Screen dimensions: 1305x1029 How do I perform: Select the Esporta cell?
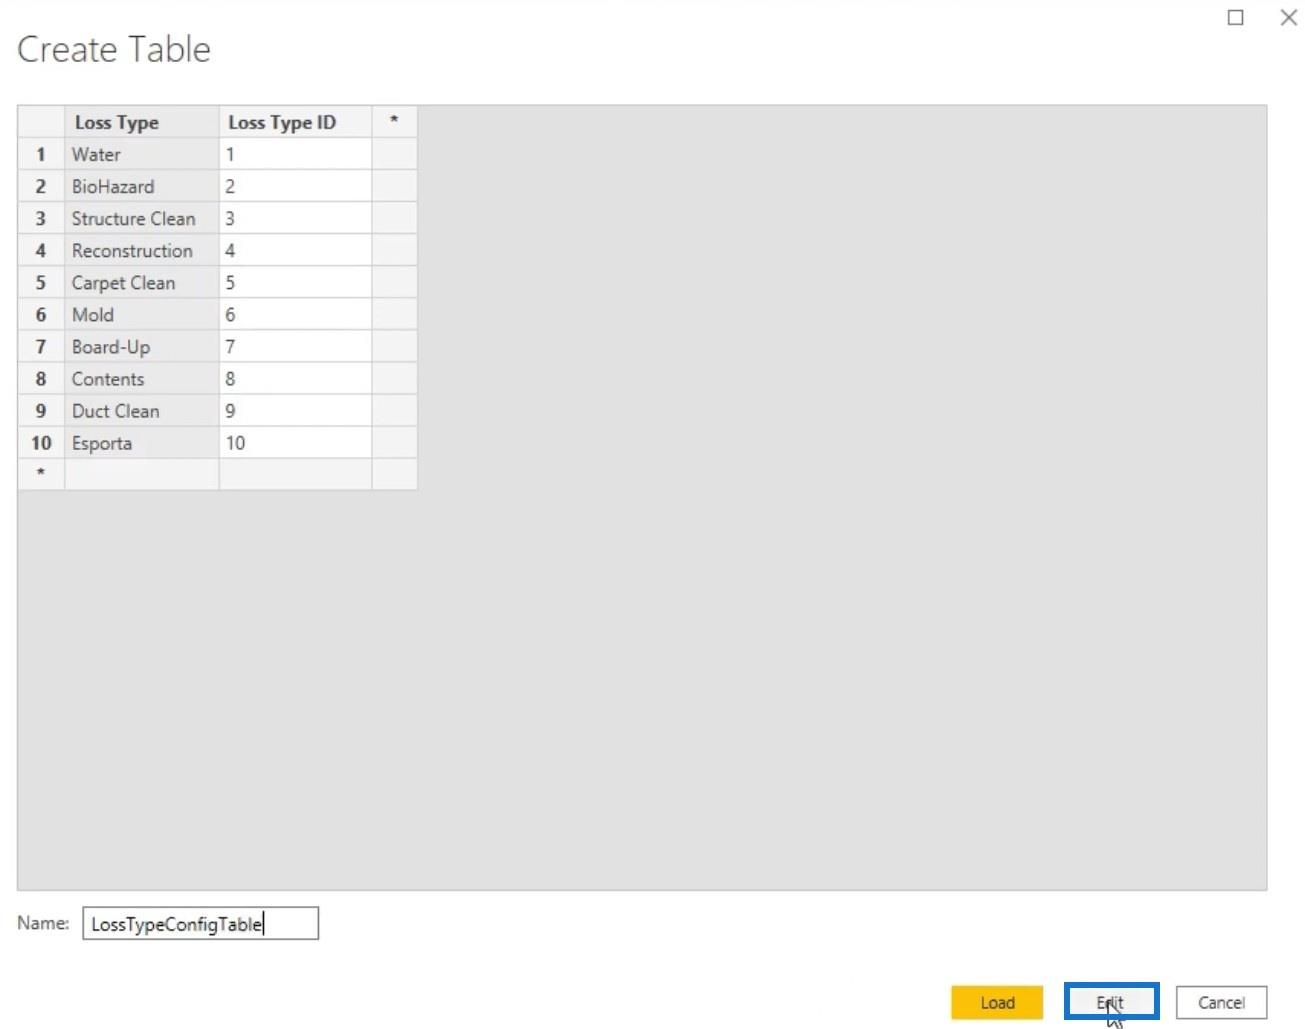coord(142,442)
